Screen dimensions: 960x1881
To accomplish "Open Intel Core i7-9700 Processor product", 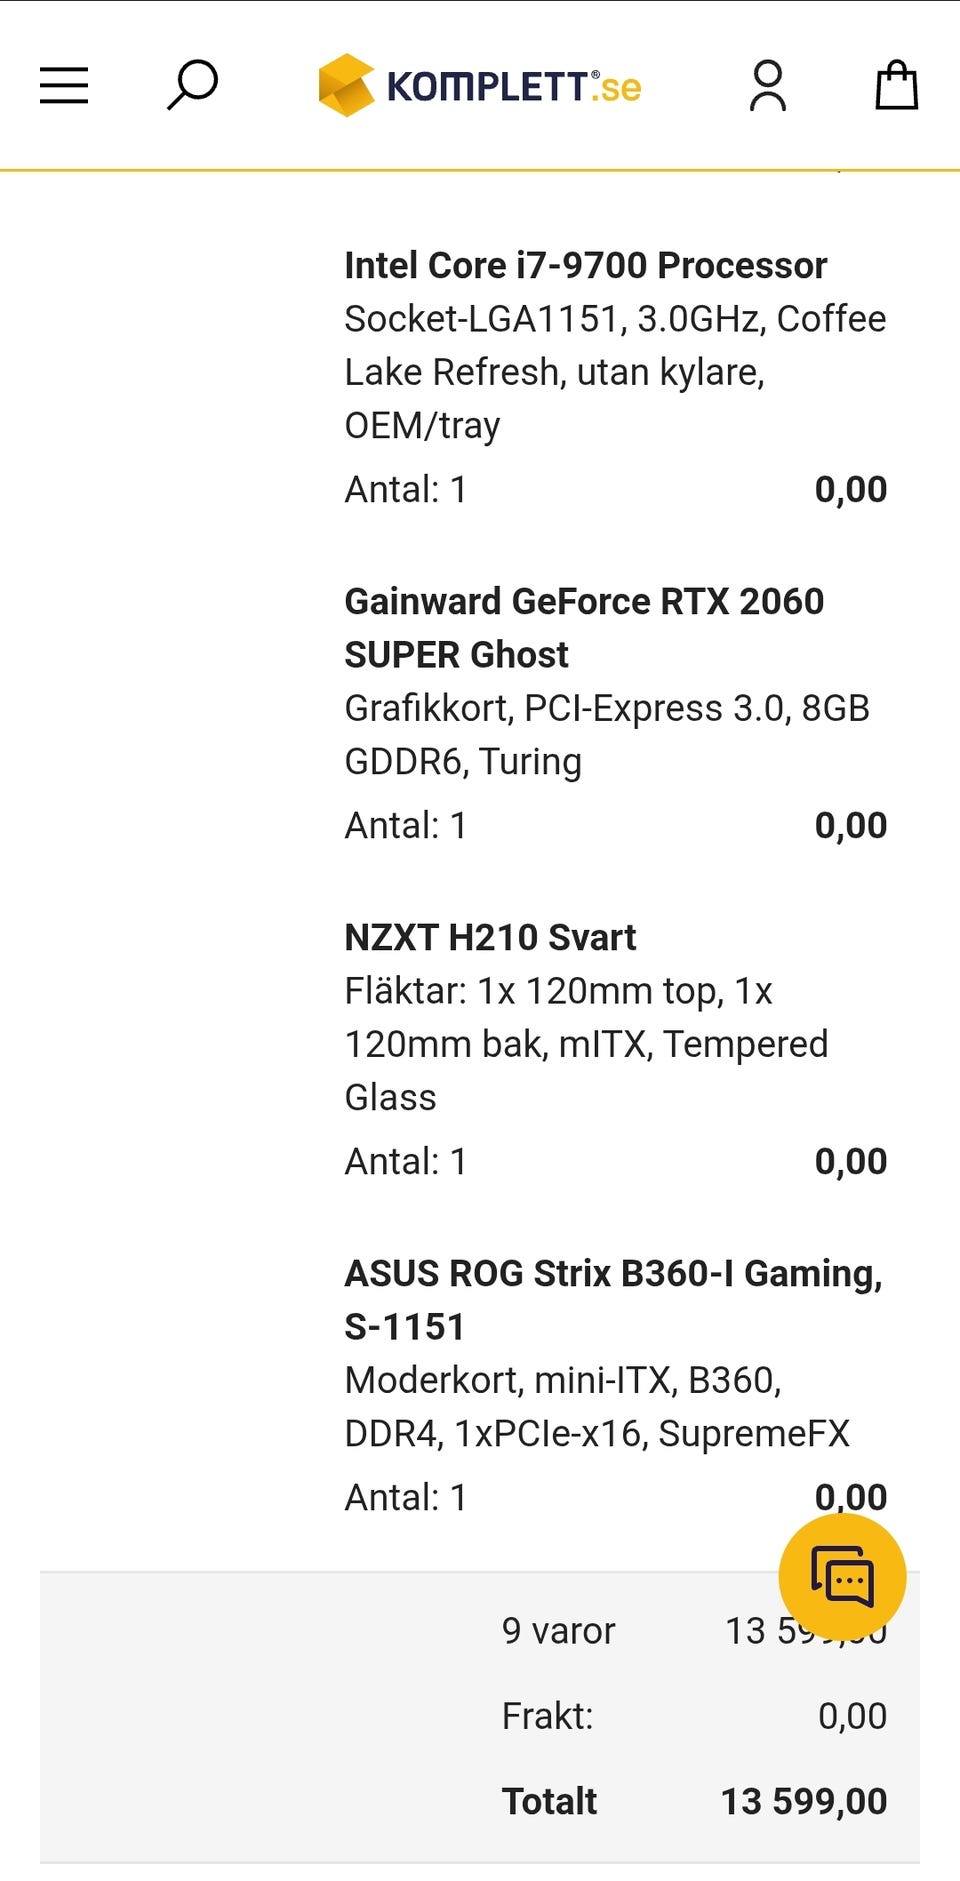I will tap(585, 266).
